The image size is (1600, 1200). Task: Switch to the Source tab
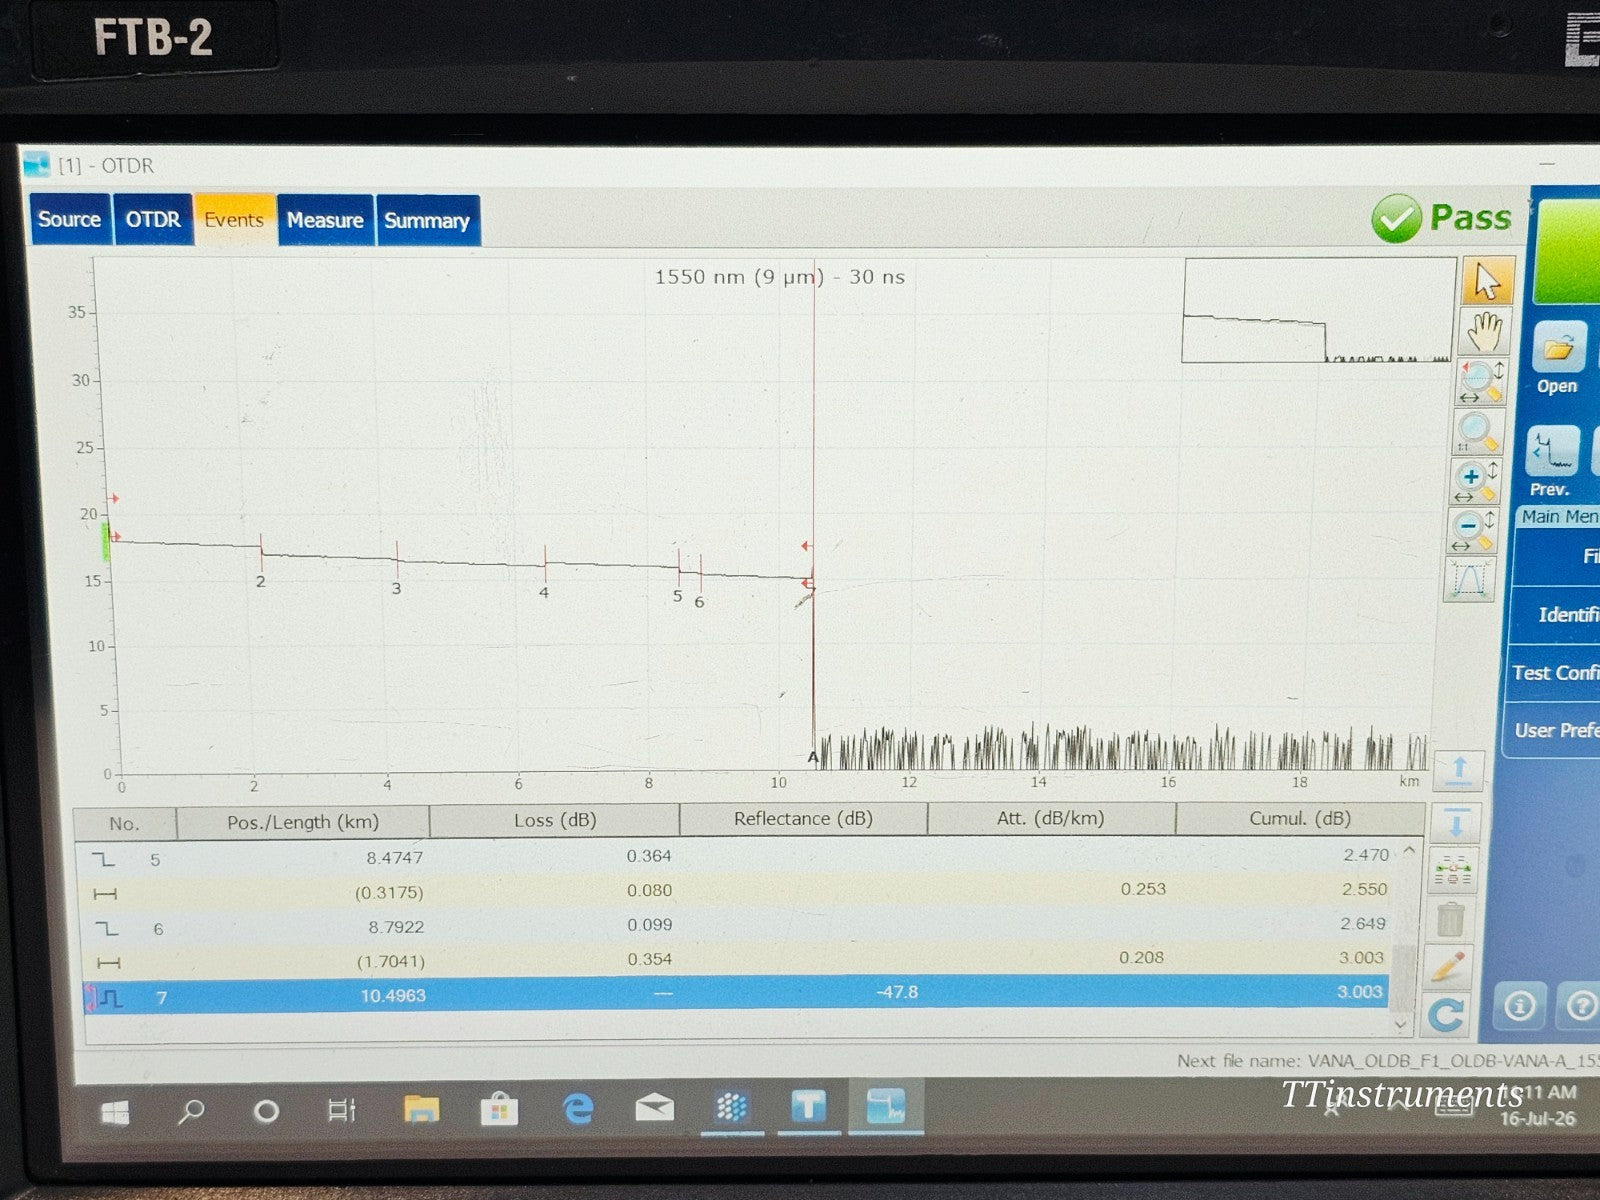(69, 219)
